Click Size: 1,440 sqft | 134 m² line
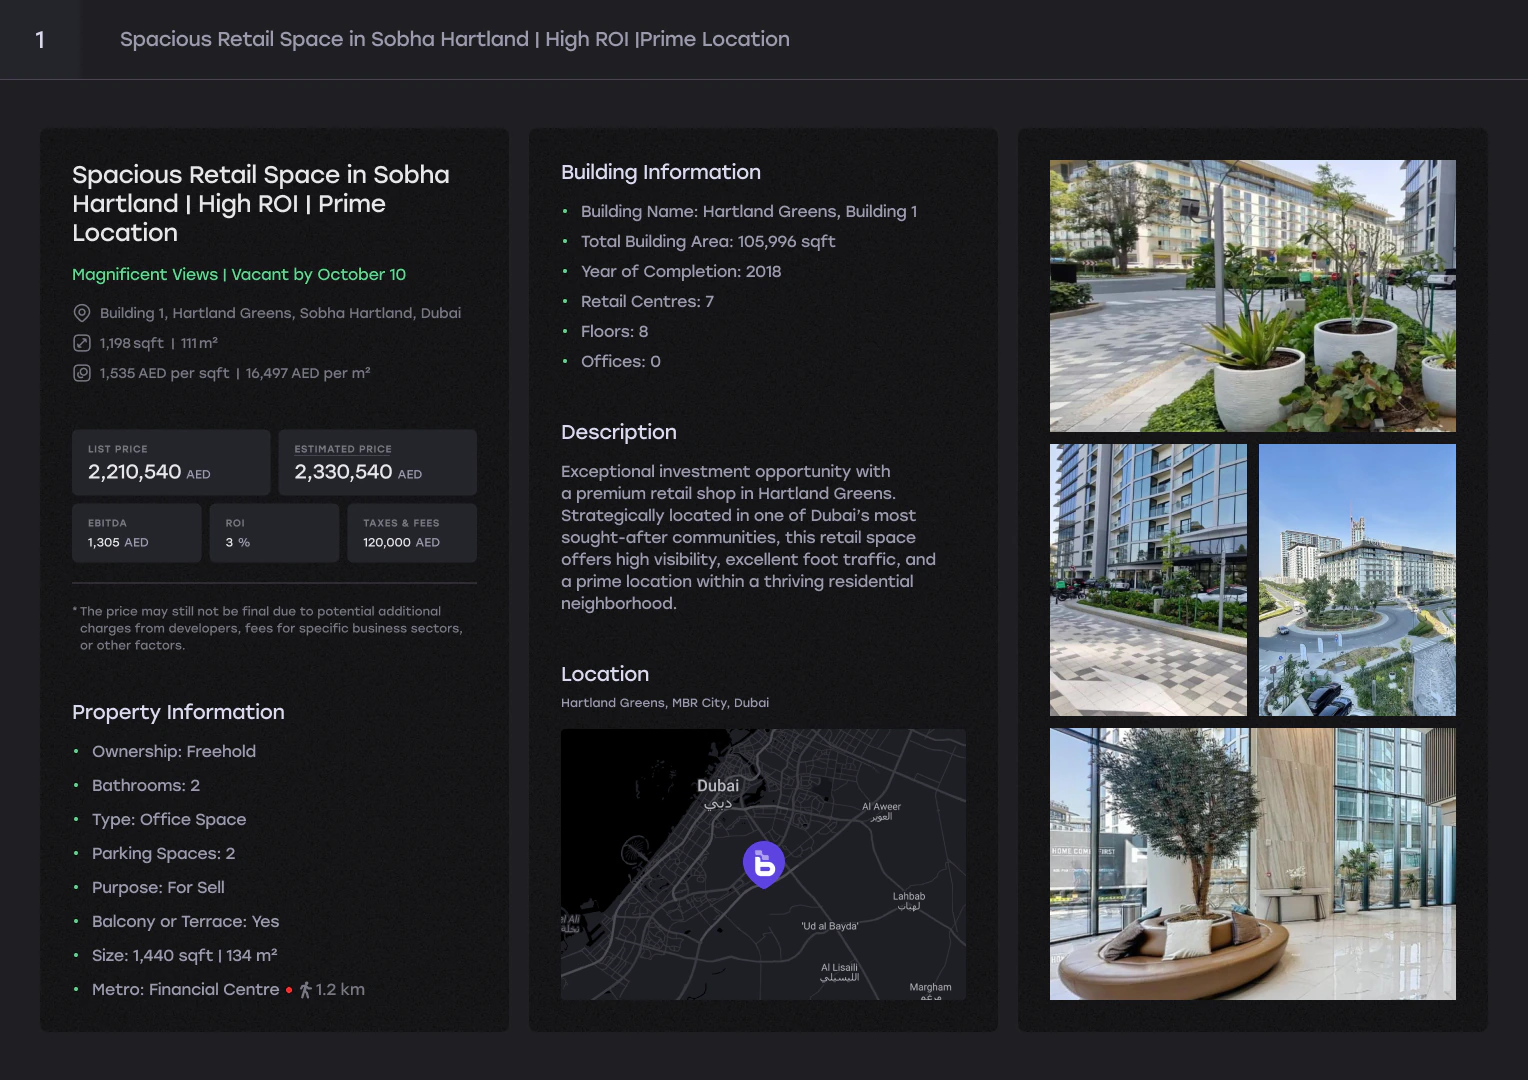 (x=185, y=955)
